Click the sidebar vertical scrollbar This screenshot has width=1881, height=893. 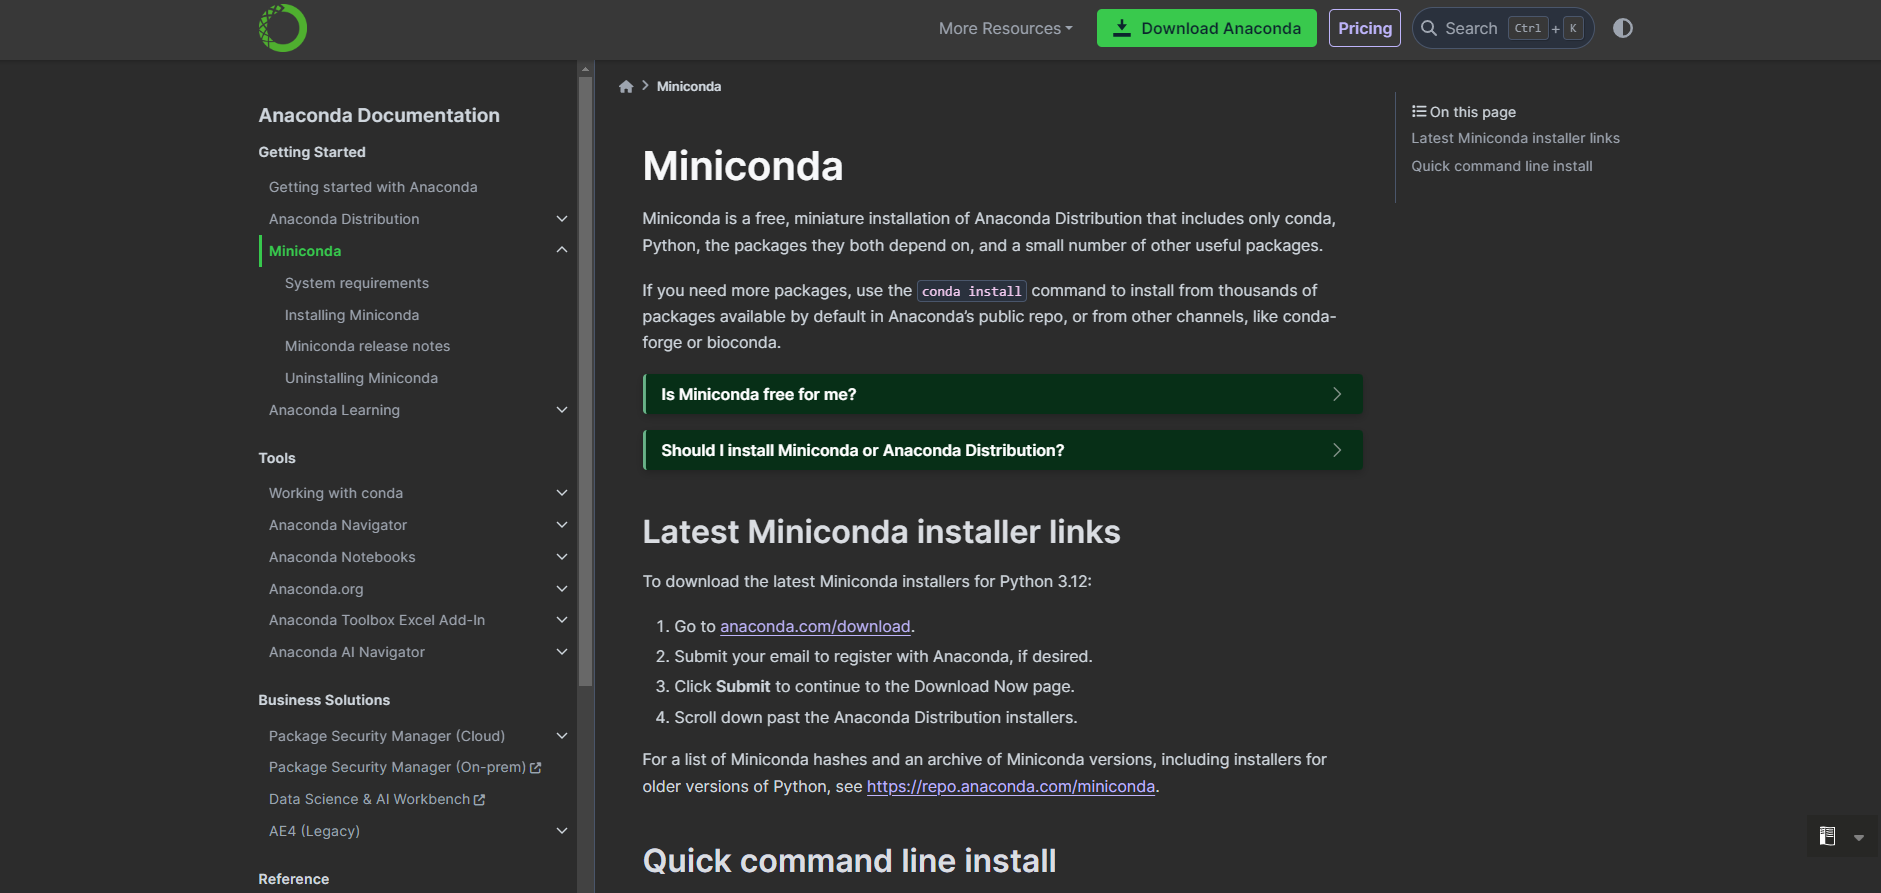[585, 380]
